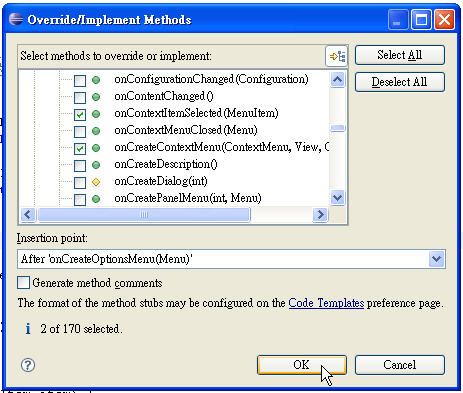This screenshot has width=463, height=393.
Task: Click yellow diamond beside onCreateDialog(int)
Action: (96, 182)
